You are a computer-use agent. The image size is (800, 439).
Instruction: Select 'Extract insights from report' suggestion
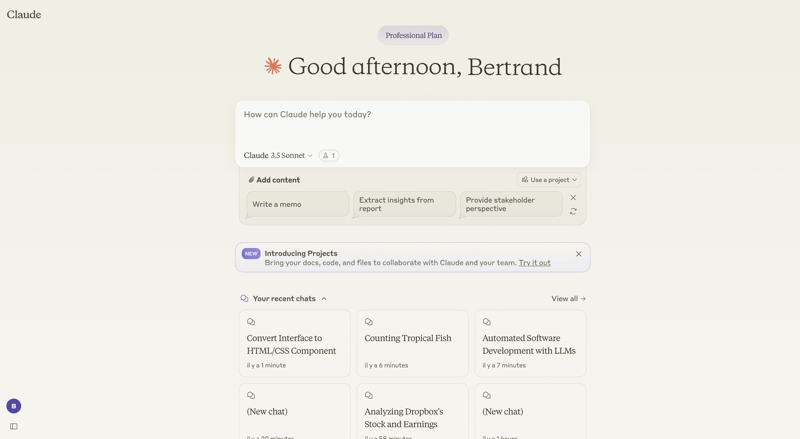(x=405, y=204)
